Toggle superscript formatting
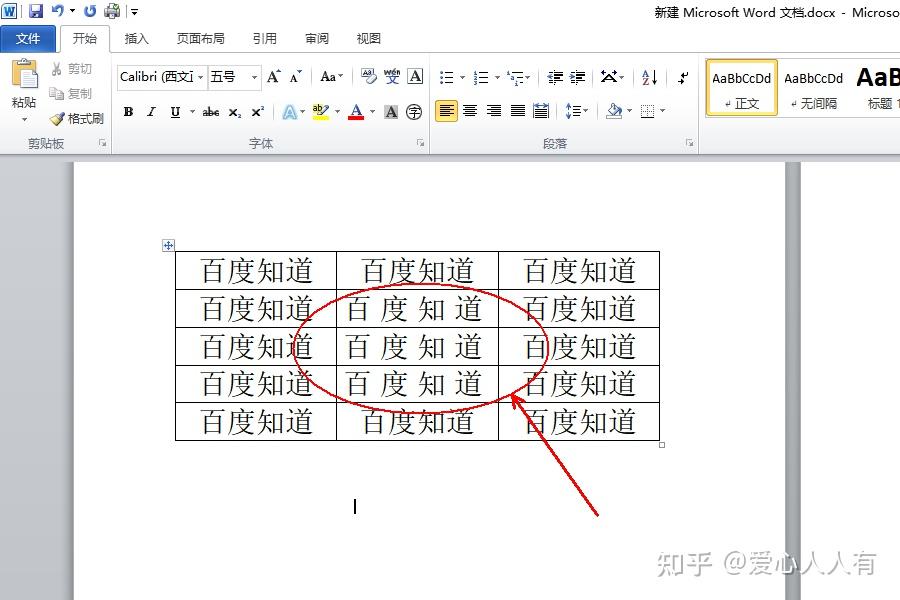The image size is (900, 600). [258, 112]
